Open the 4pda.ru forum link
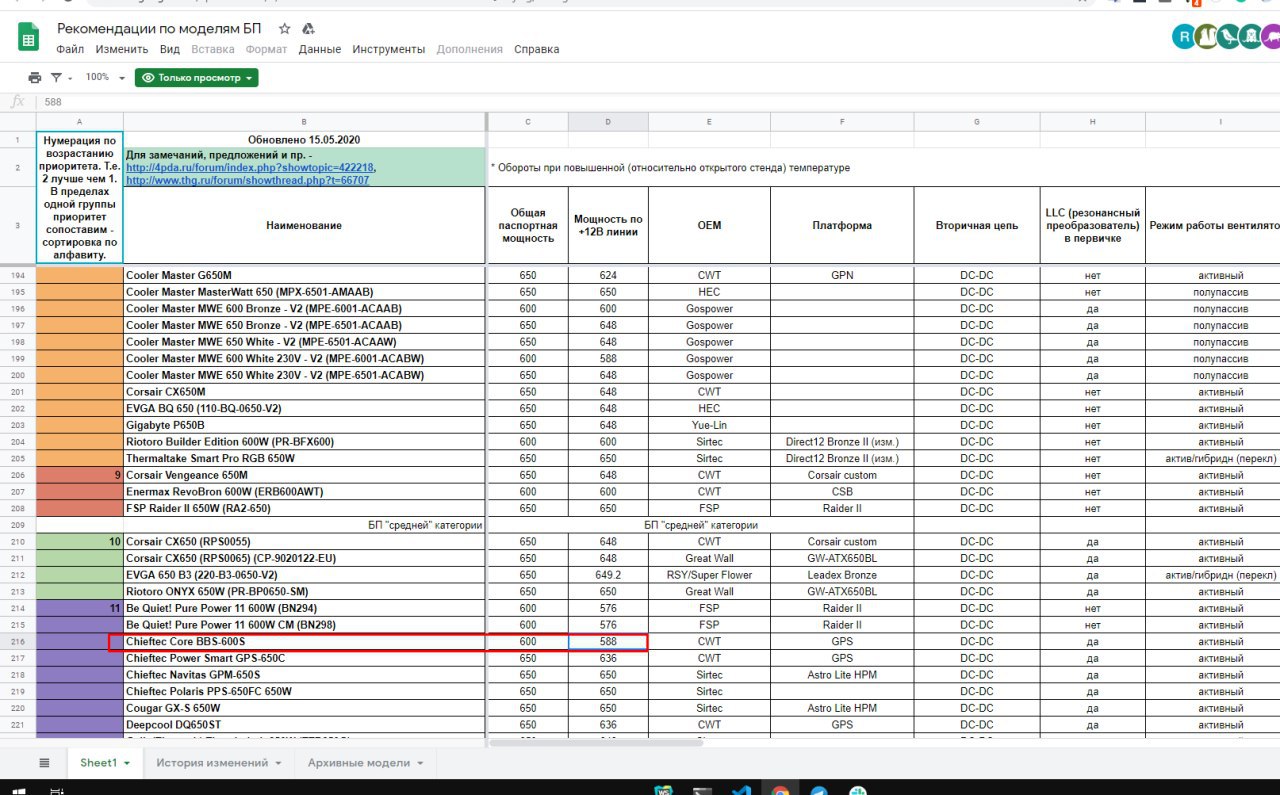Screen dimensions: 1280x795 click(250, 168)
